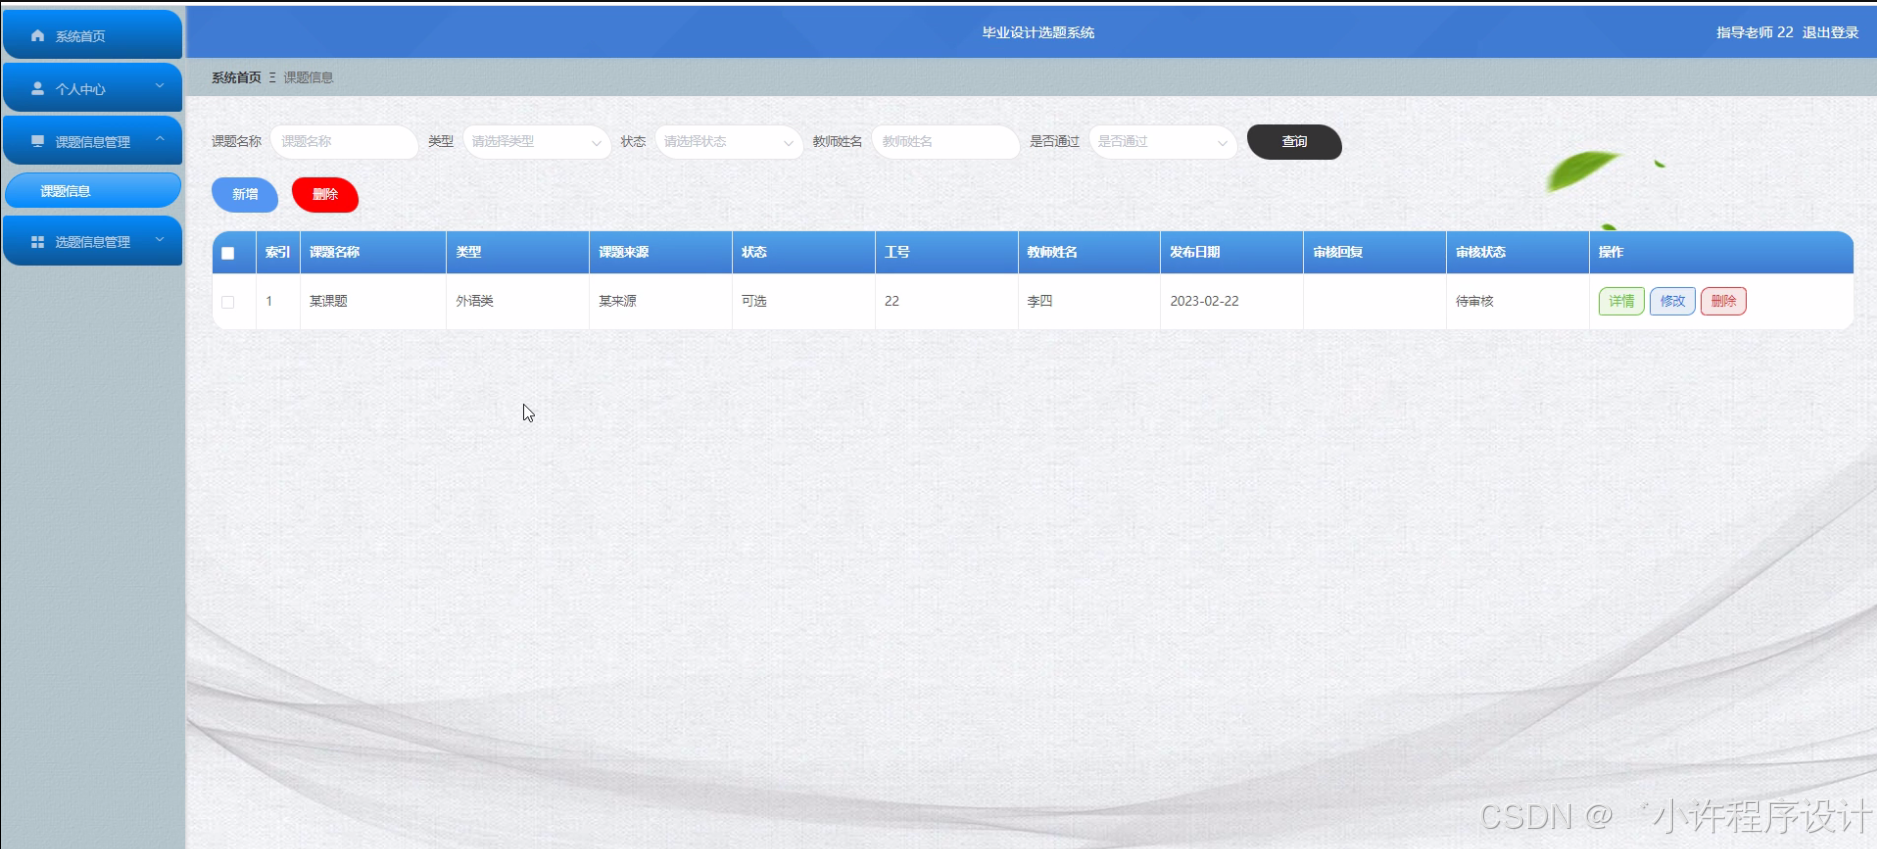Viewport: 1877px width, 849px height.
Task: Open the 类型 dropdown
Action: (536, 142)
